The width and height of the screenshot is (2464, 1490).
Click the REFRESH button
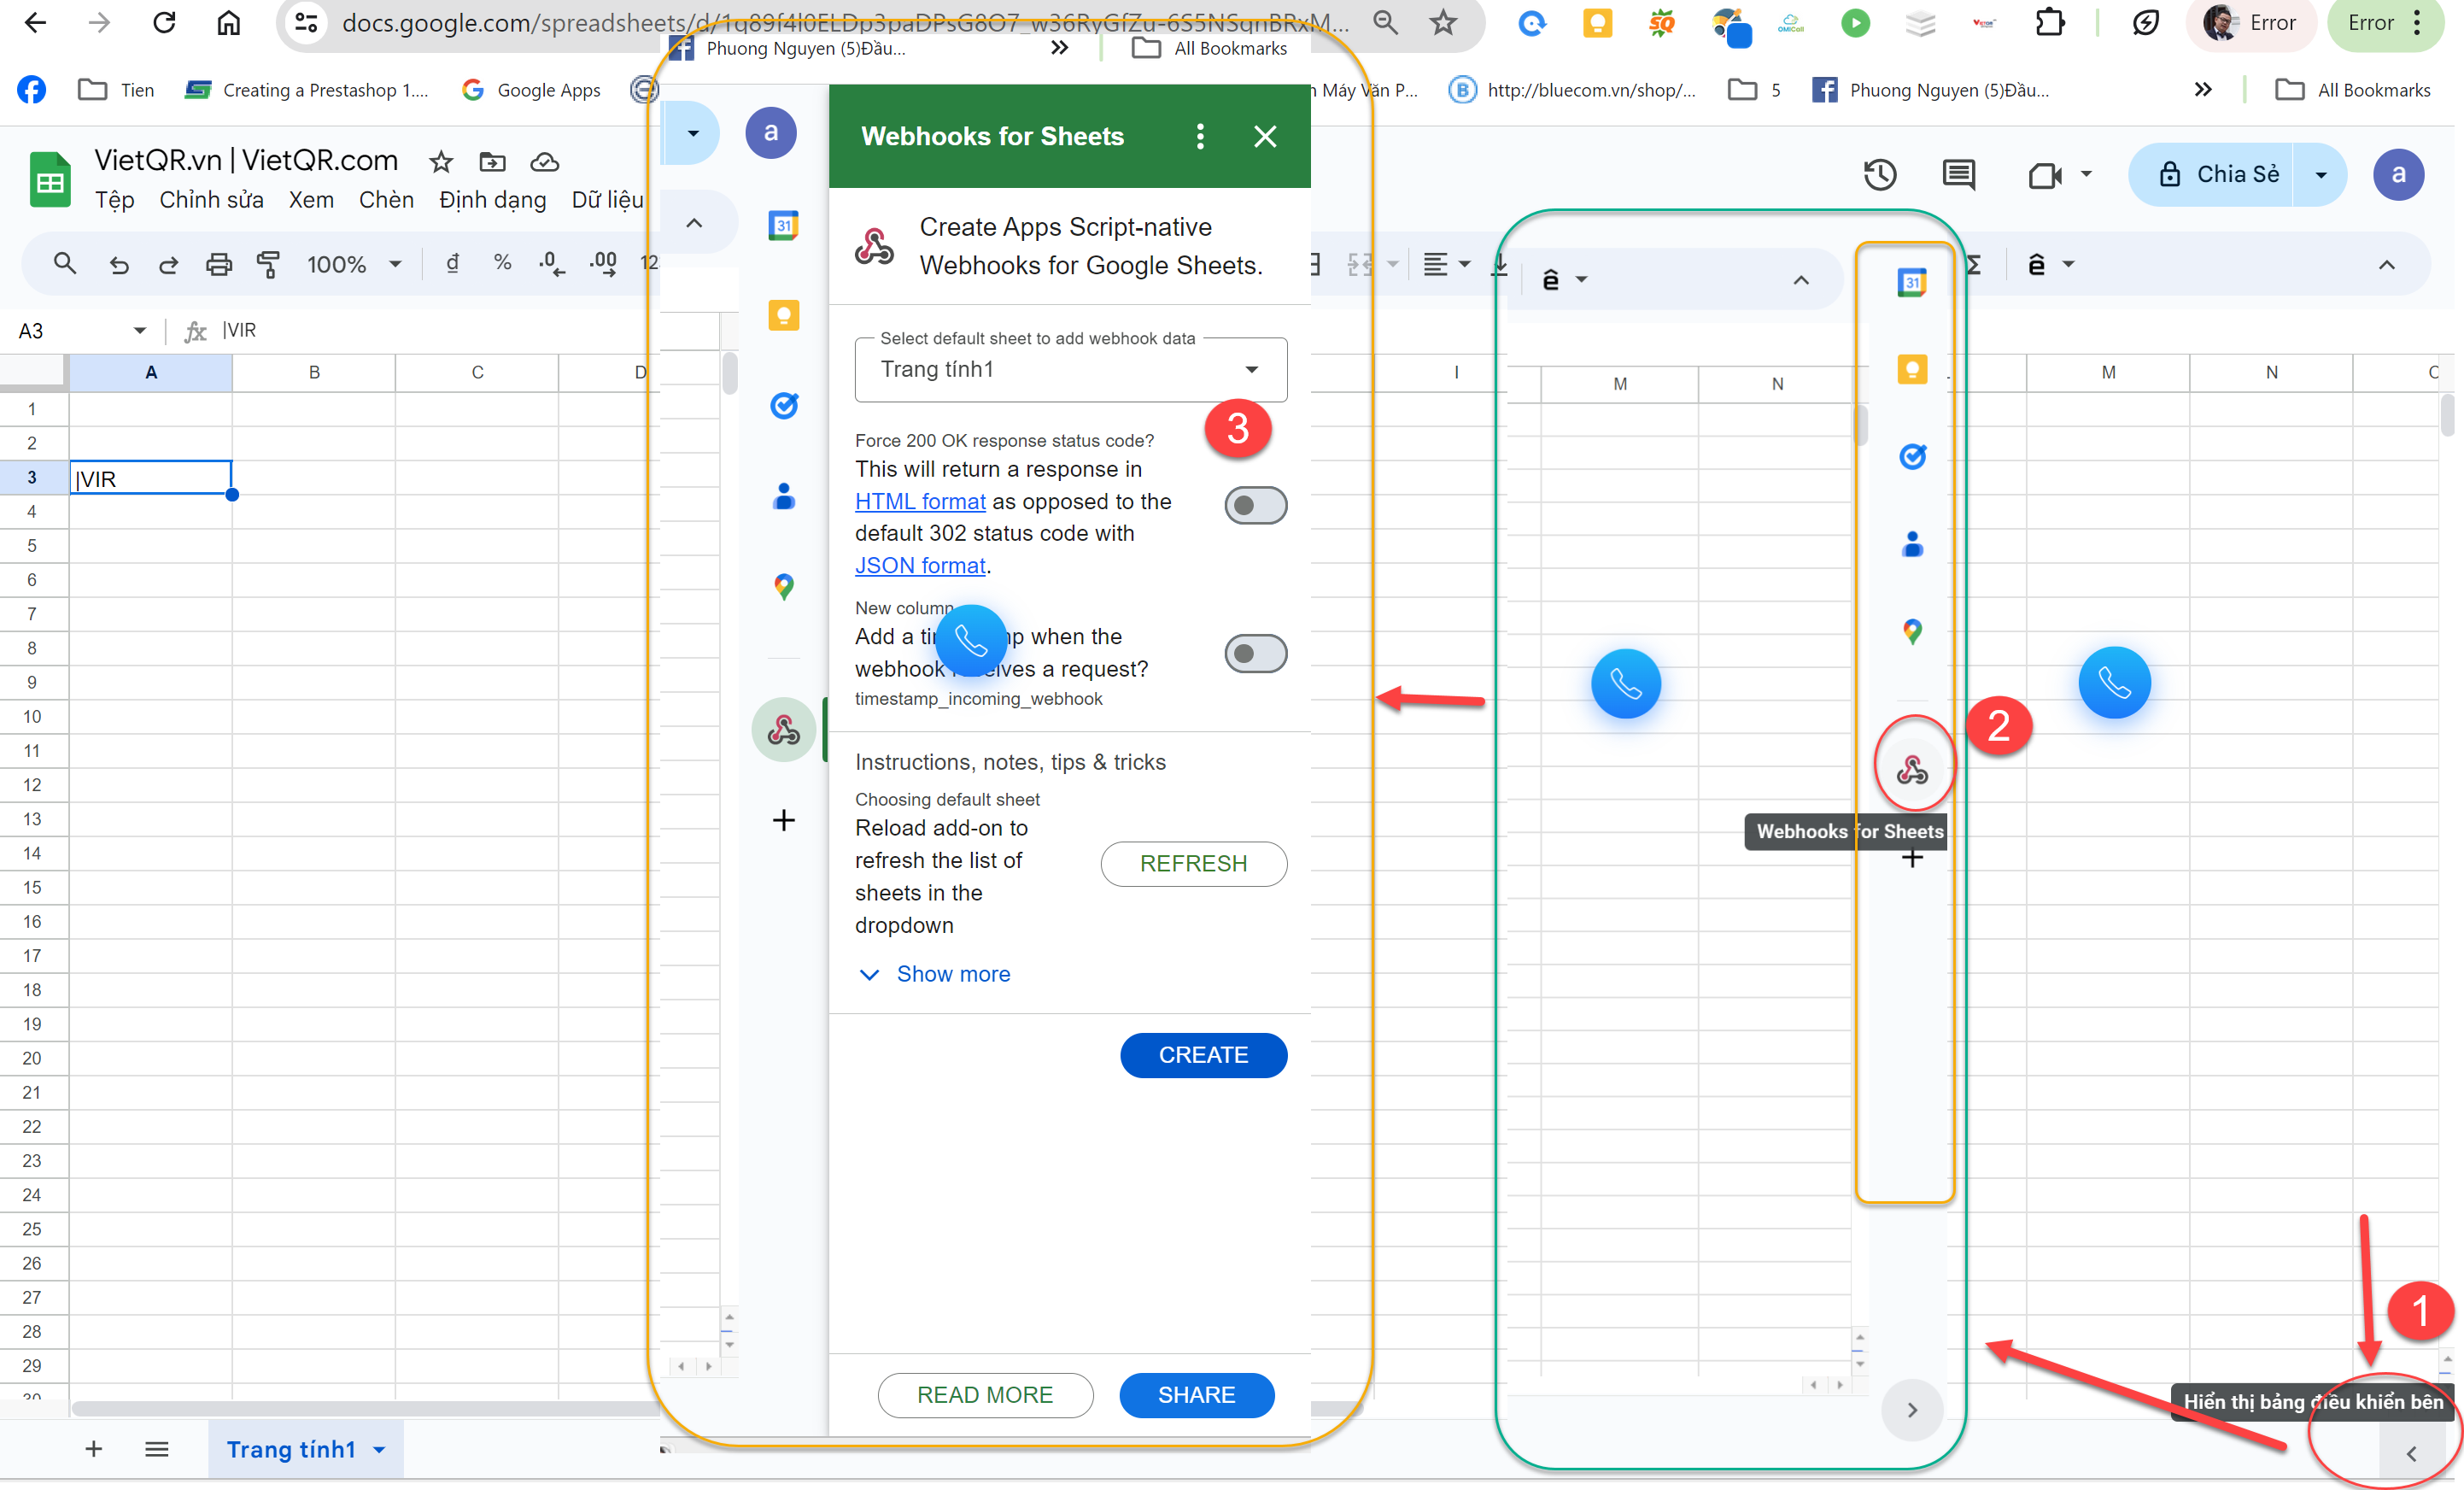1193,863
